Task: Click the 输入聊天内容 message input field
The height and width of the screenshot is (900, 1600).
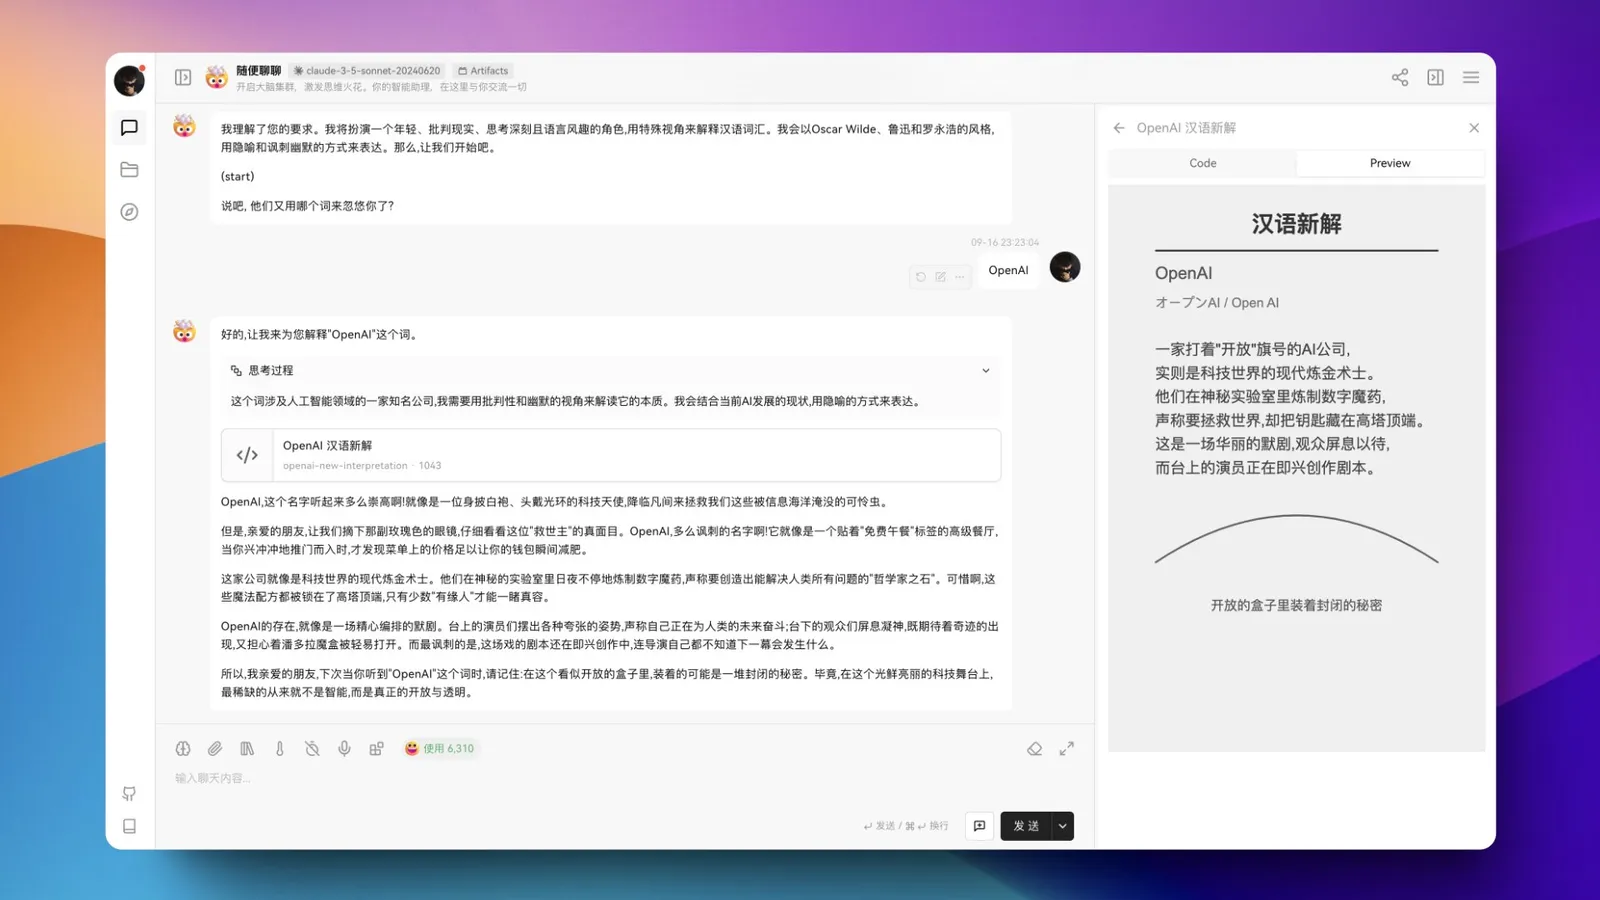Action: pyautogui.click(x=625, y=778)
